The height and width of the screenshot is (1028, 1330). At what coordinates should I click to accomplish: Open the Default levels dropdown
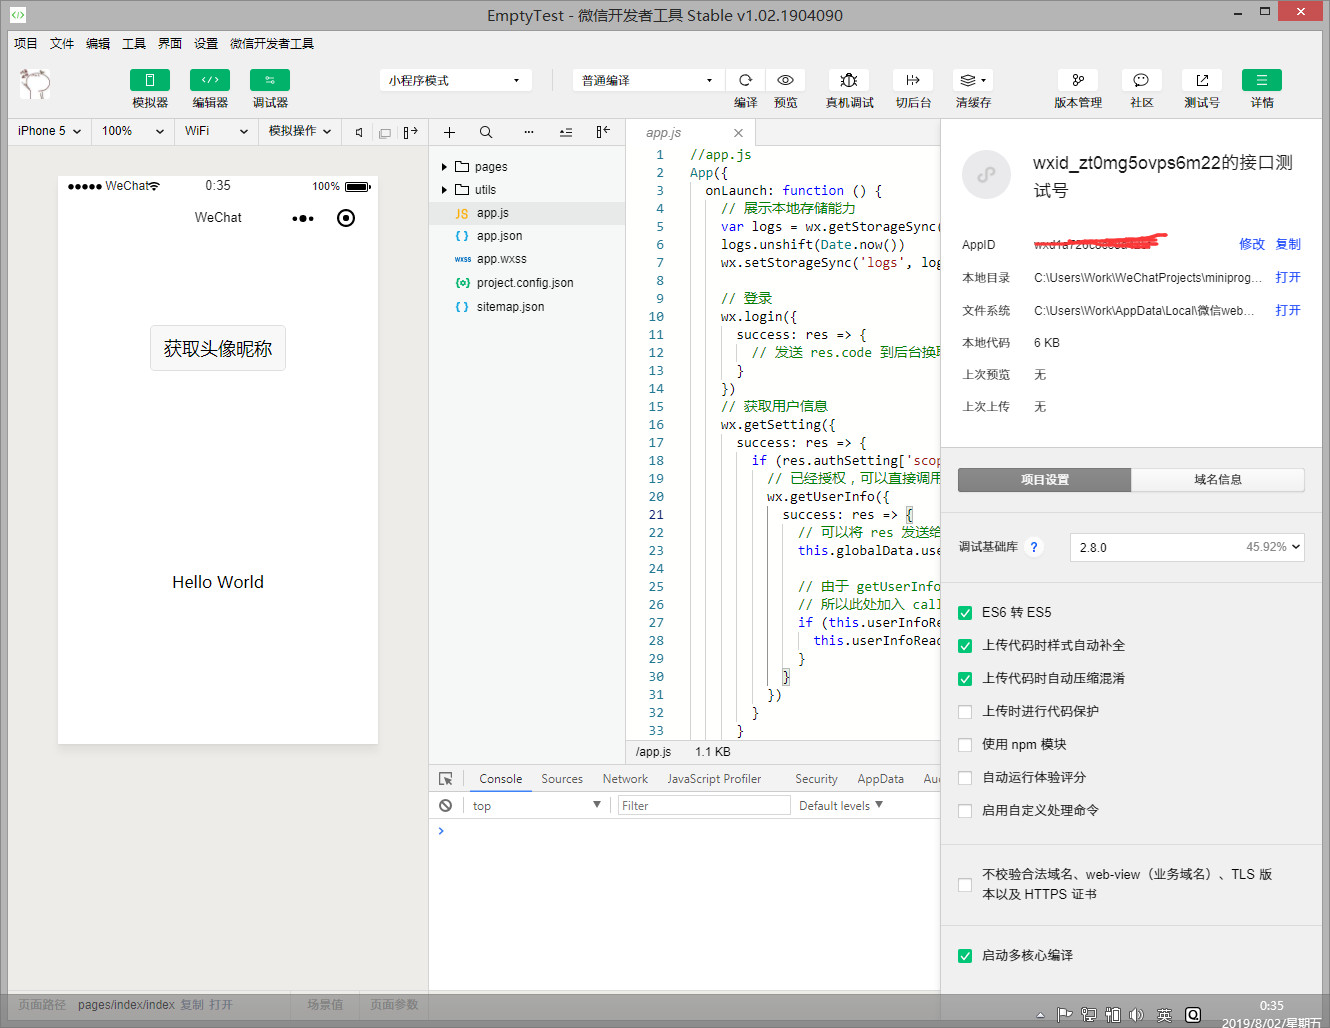coord(841,805)
